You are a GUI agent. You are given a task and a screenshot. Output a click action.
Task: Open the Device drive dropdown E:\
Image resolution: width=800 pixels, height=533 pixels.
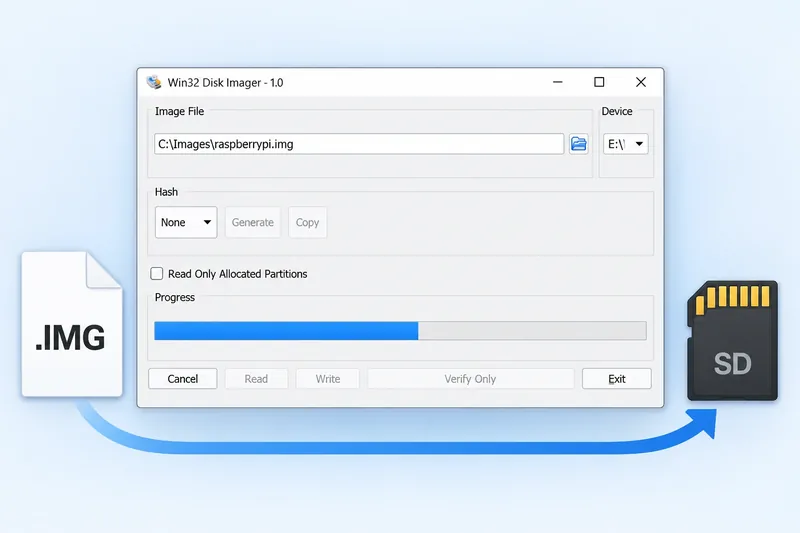[x=626, y=144]
